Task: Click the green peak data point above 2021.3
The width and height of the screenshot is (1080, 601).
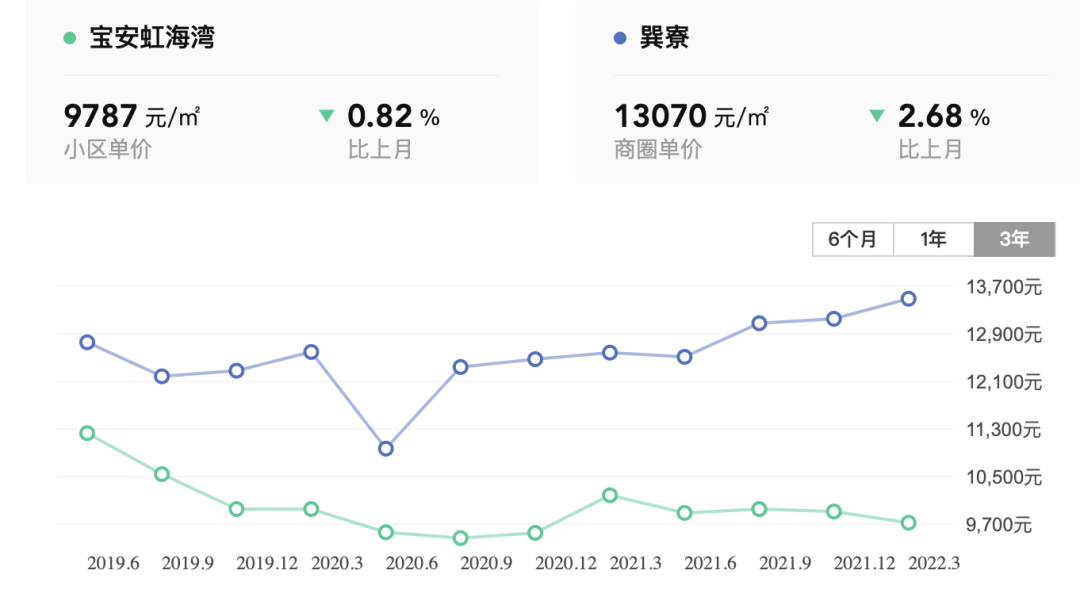Action: tap(610, 496)
